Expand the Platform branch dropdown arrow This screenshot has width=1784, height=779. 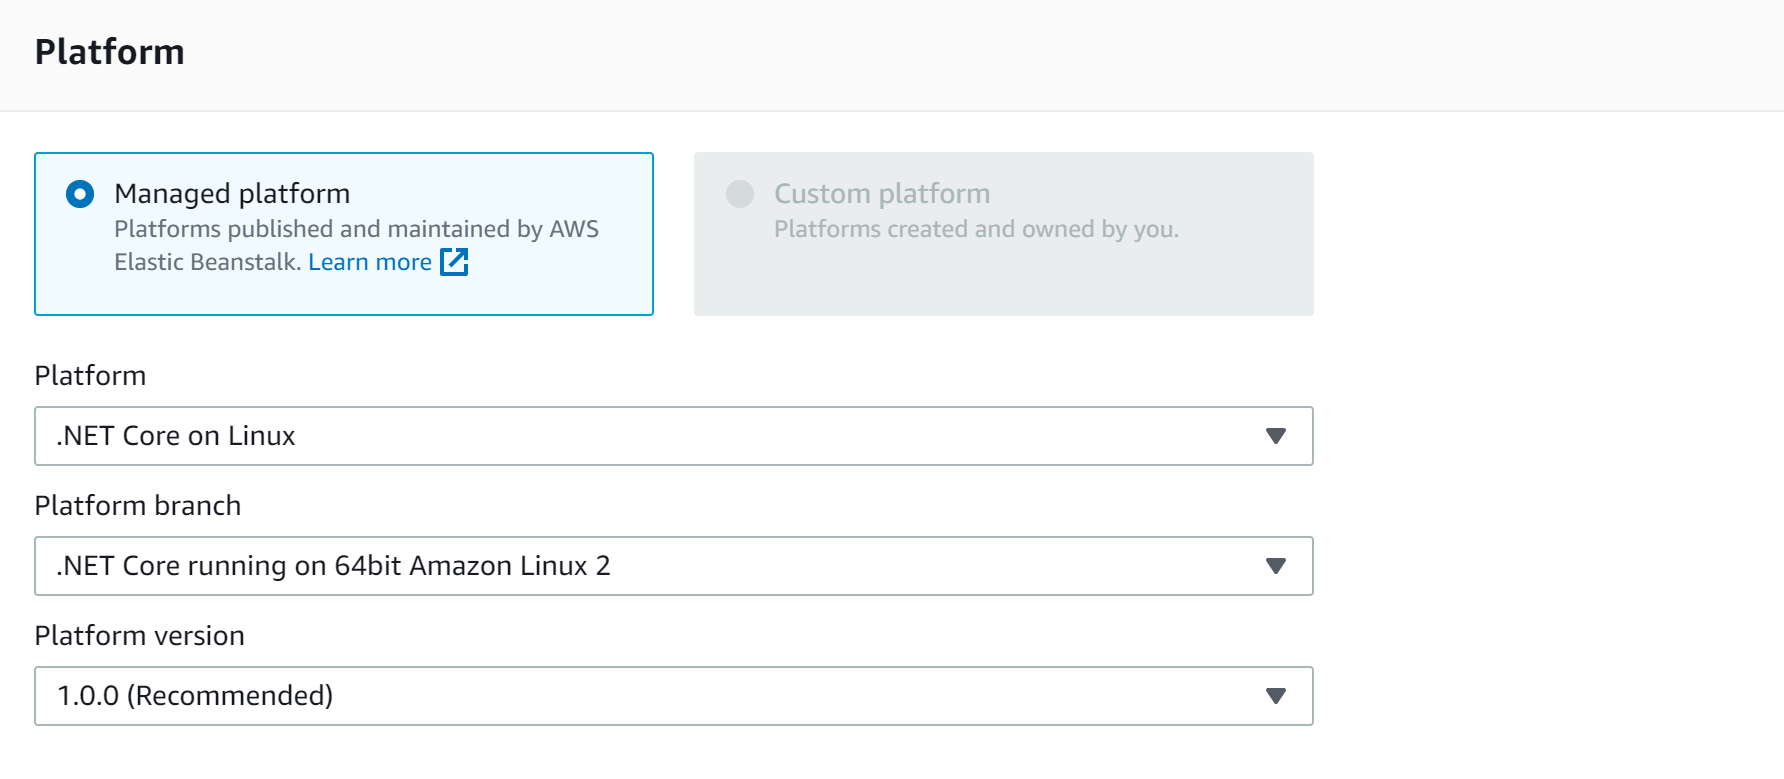(x=1275, y=566)
